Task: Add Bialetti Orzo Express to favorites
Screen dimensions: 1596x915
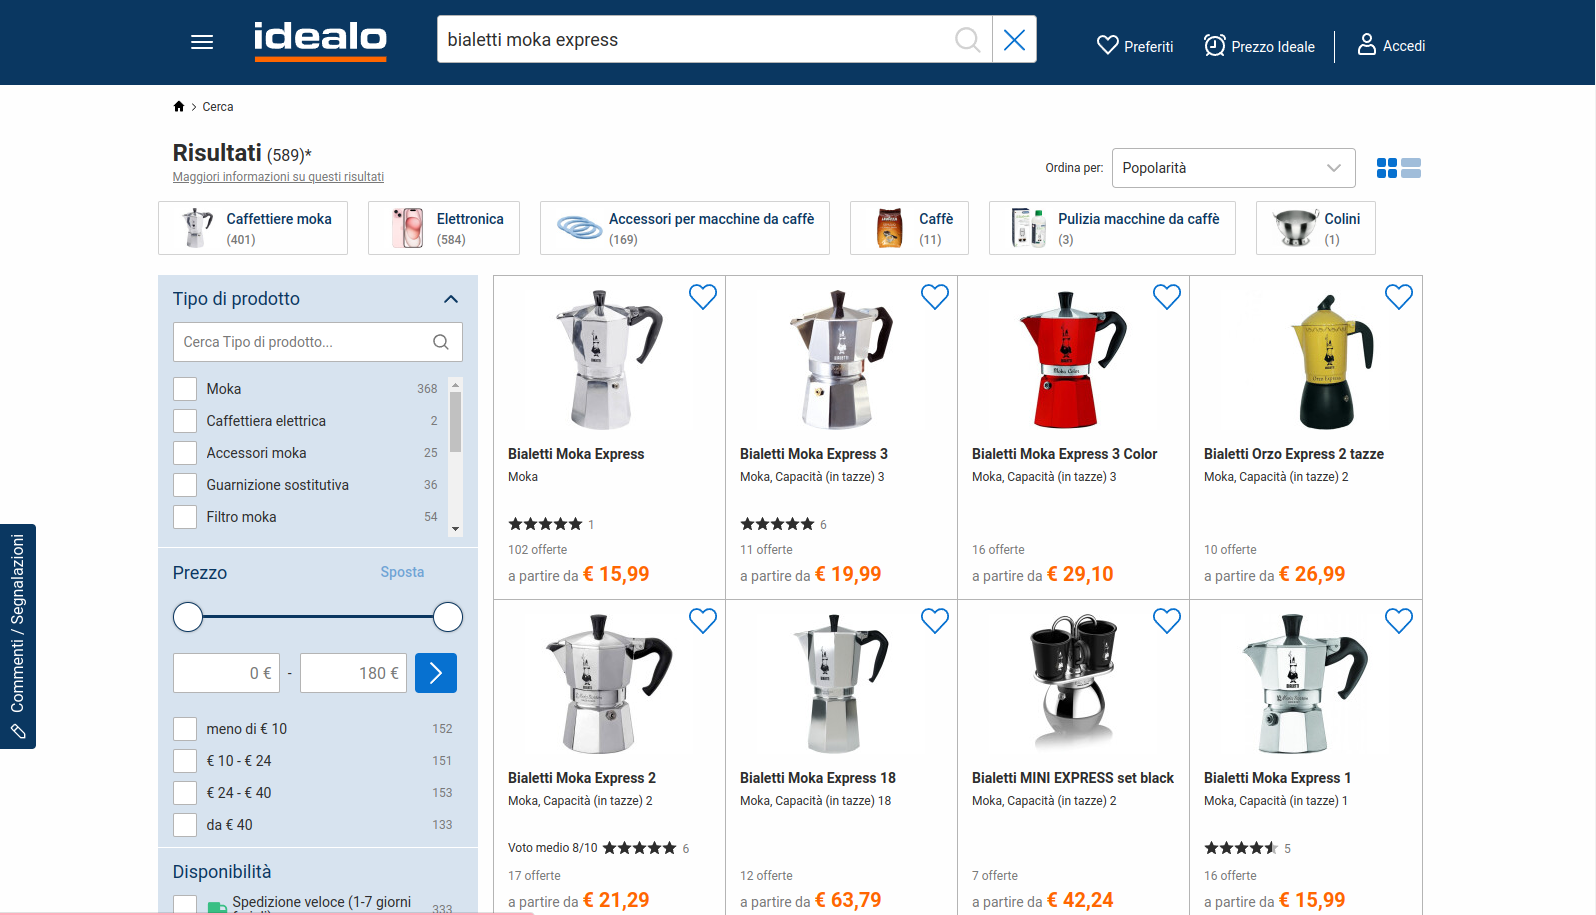Action: pos(1398,297)
